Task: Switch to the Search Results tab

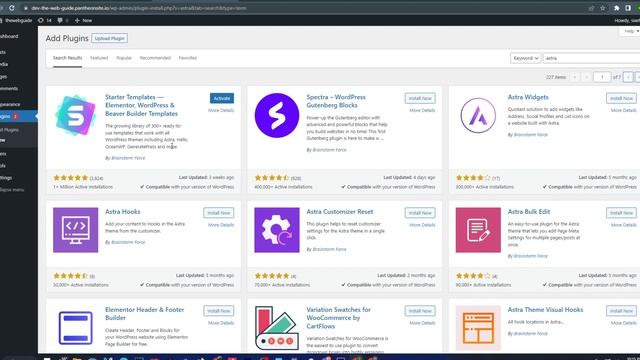Action: coord(67,58)
